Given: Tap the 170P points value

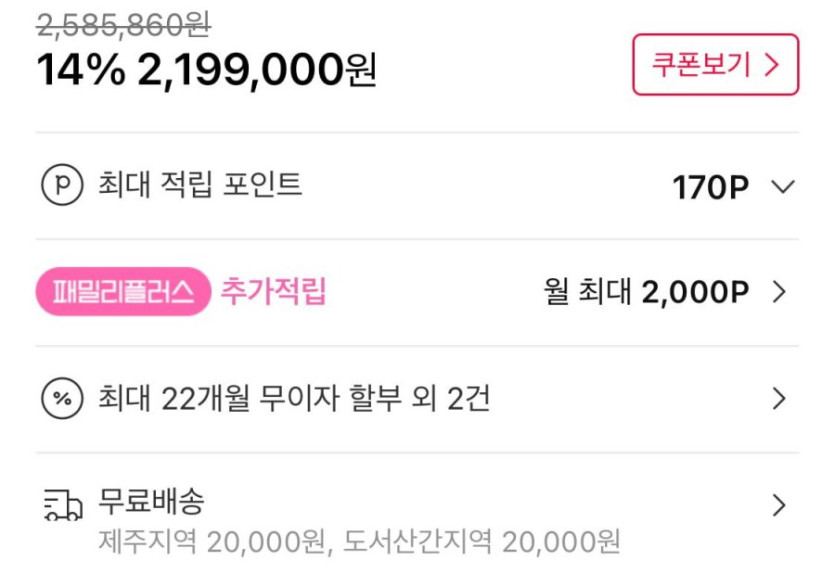Looking at the screenshot, I should [x=710, y=187].
